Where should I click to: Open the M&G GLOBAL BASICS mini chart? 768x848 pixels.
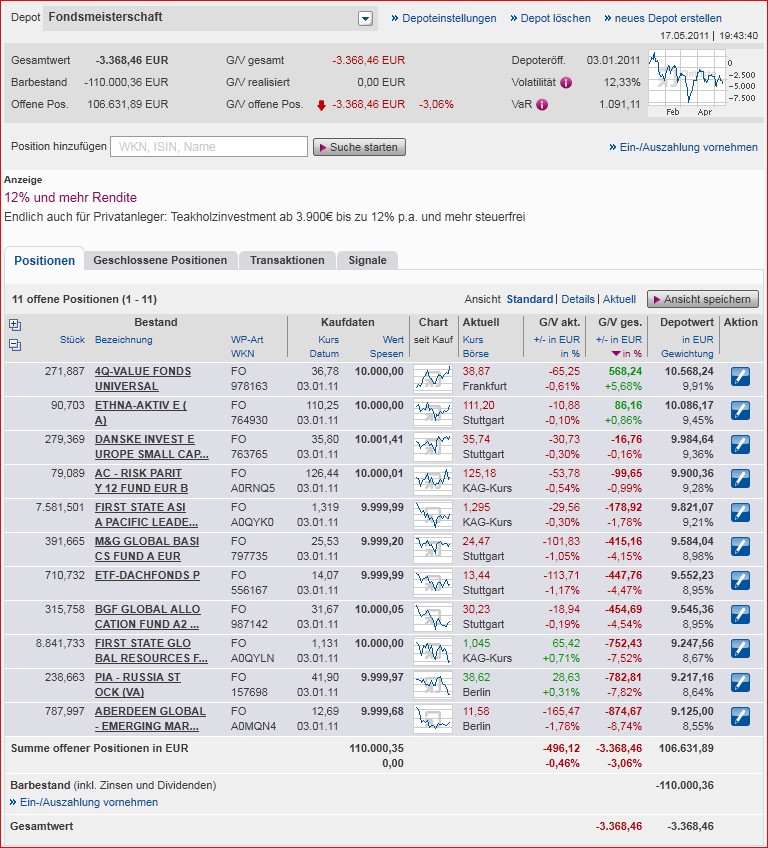point(433,549)
